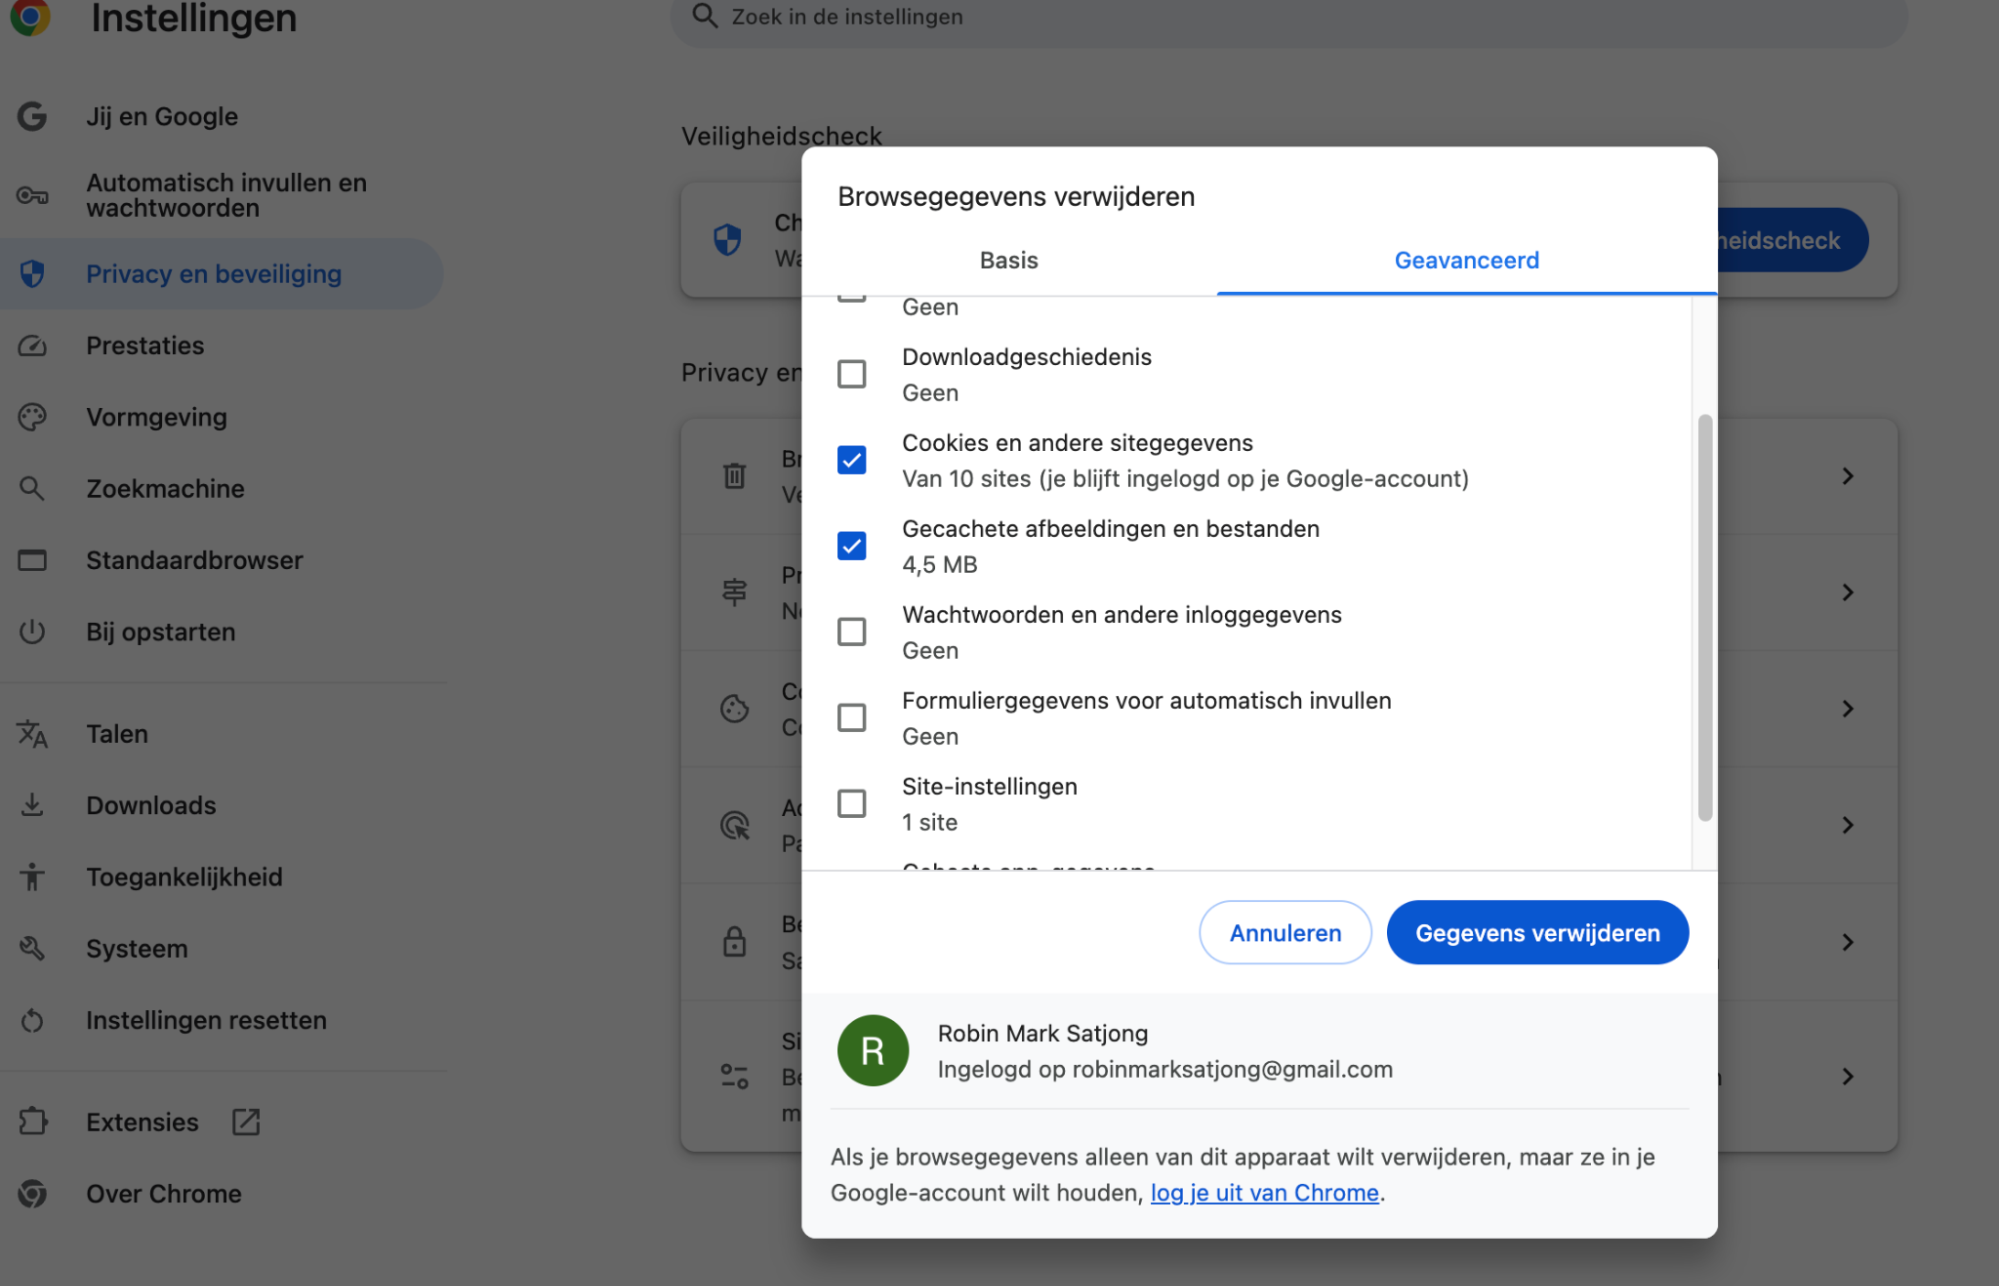Click the Downloads arrow icon in sidebar
This screenshot has width=1999, height=1287.
[x=33, y=805]
